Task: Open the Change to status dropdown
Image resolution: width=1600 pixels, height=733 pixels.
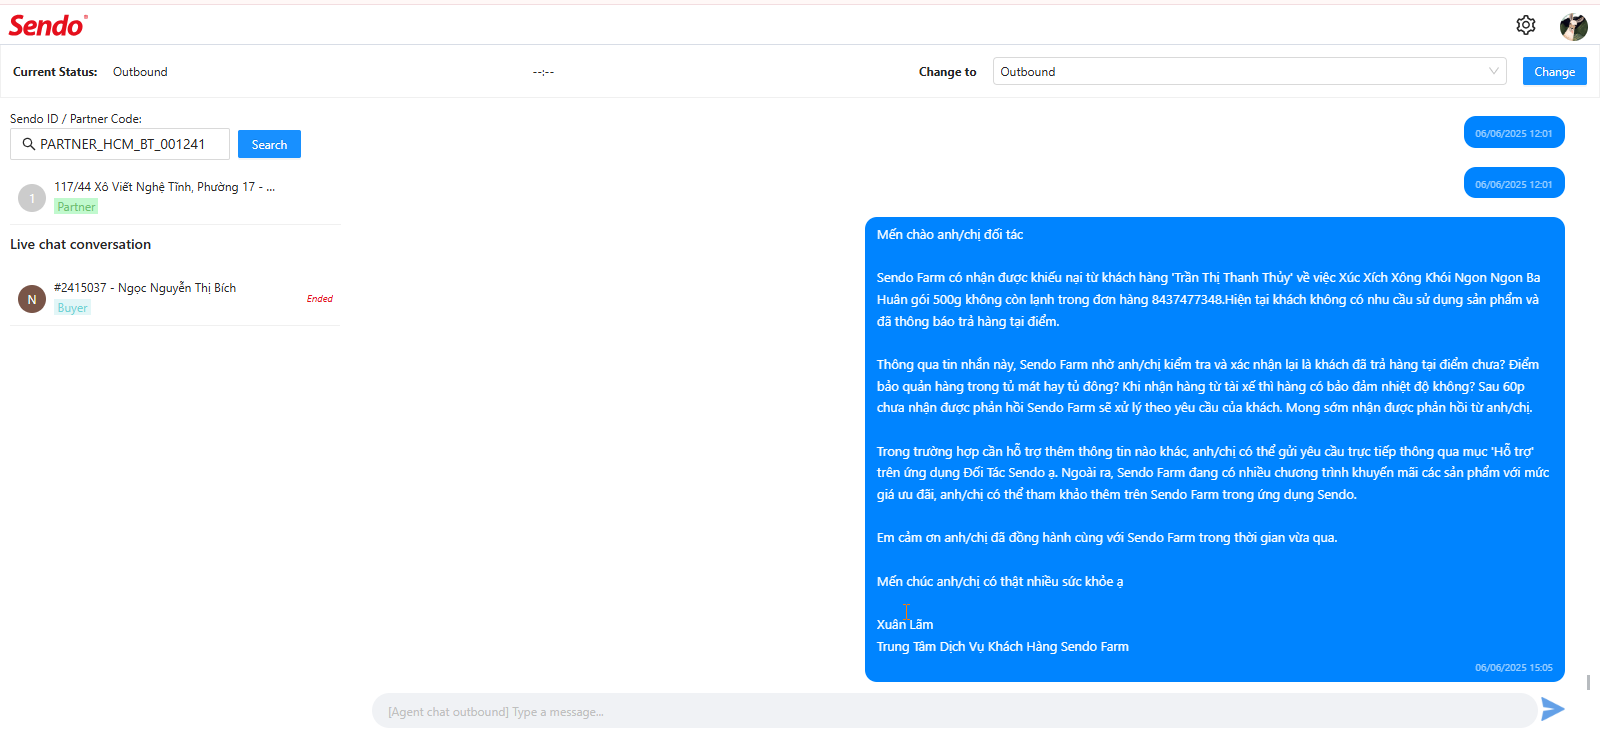Action: pyautogui.click(x=1249, y=71)
